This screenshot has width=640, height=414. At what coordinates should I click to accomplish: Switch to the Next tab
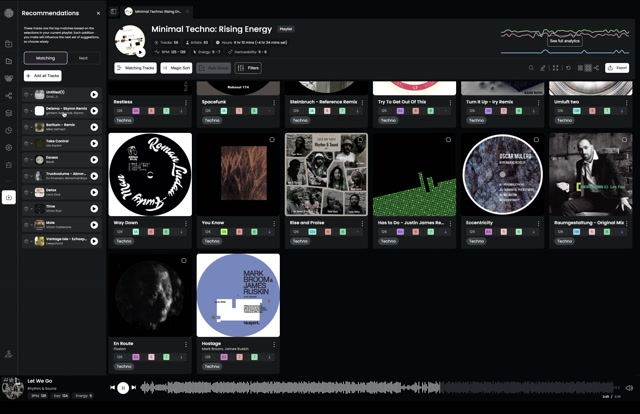coord(83,58)
